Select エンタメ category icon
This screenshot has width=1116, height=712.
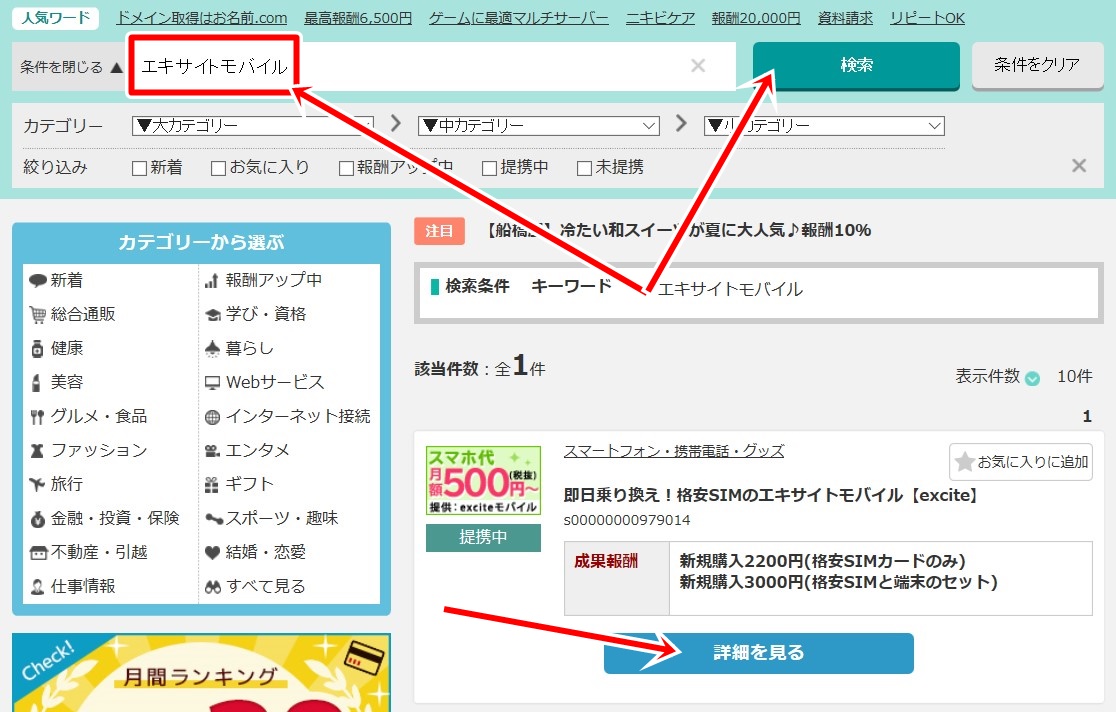point(247,451)
